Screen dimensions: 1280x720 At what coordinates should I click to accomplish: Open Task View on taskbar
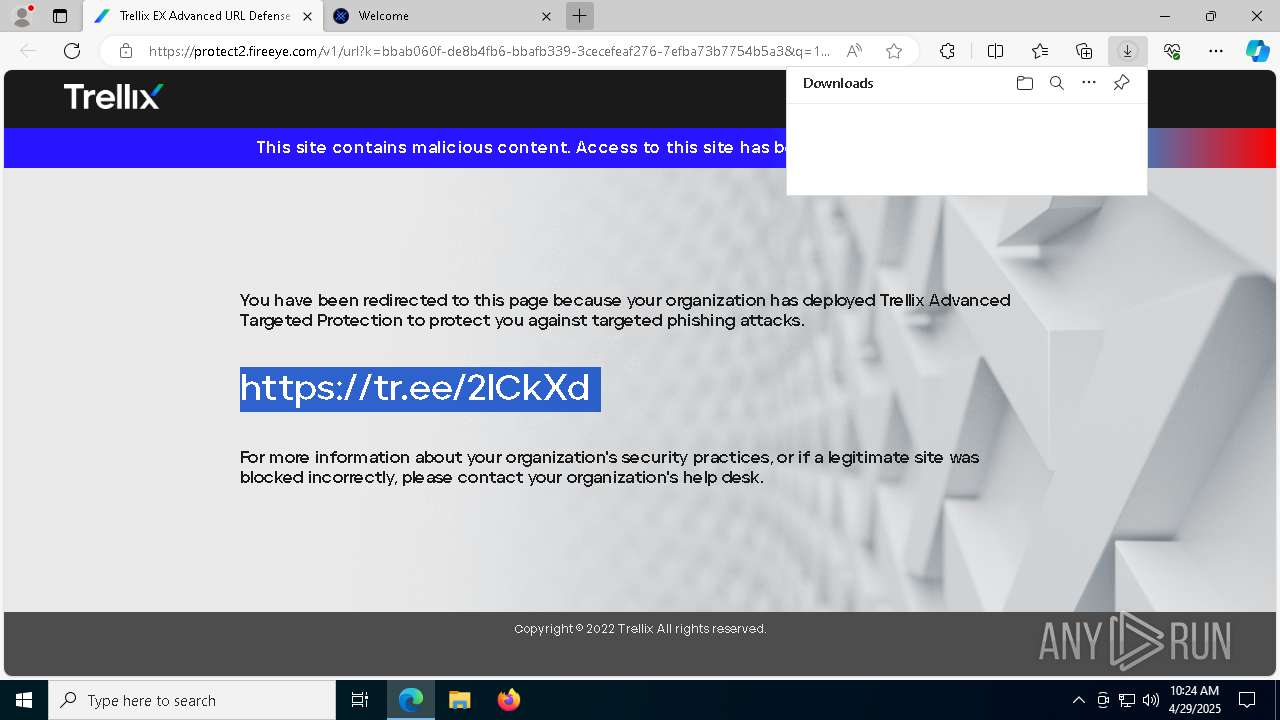[360, 700]
